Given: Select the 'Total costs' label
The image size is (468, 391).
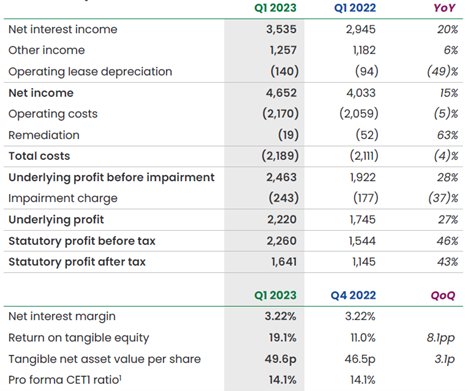Looking at the screenshot, I should (39, 156).
